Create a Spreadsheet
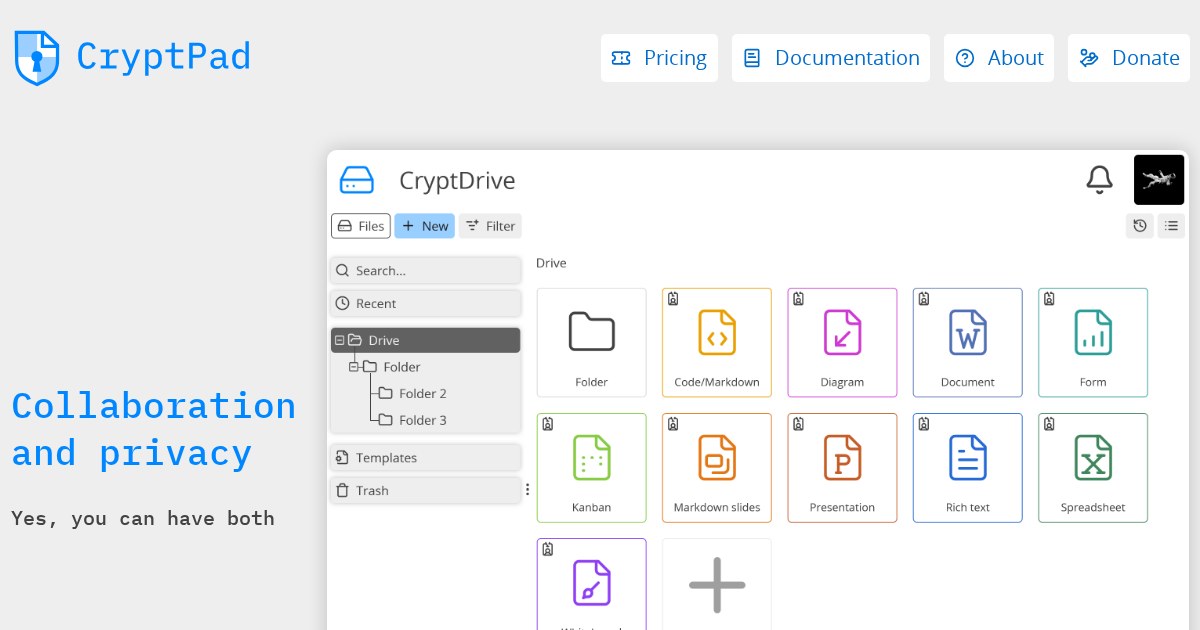Screen dimensions: 1200x630 pyautogui.click(x=1093, y=468)
